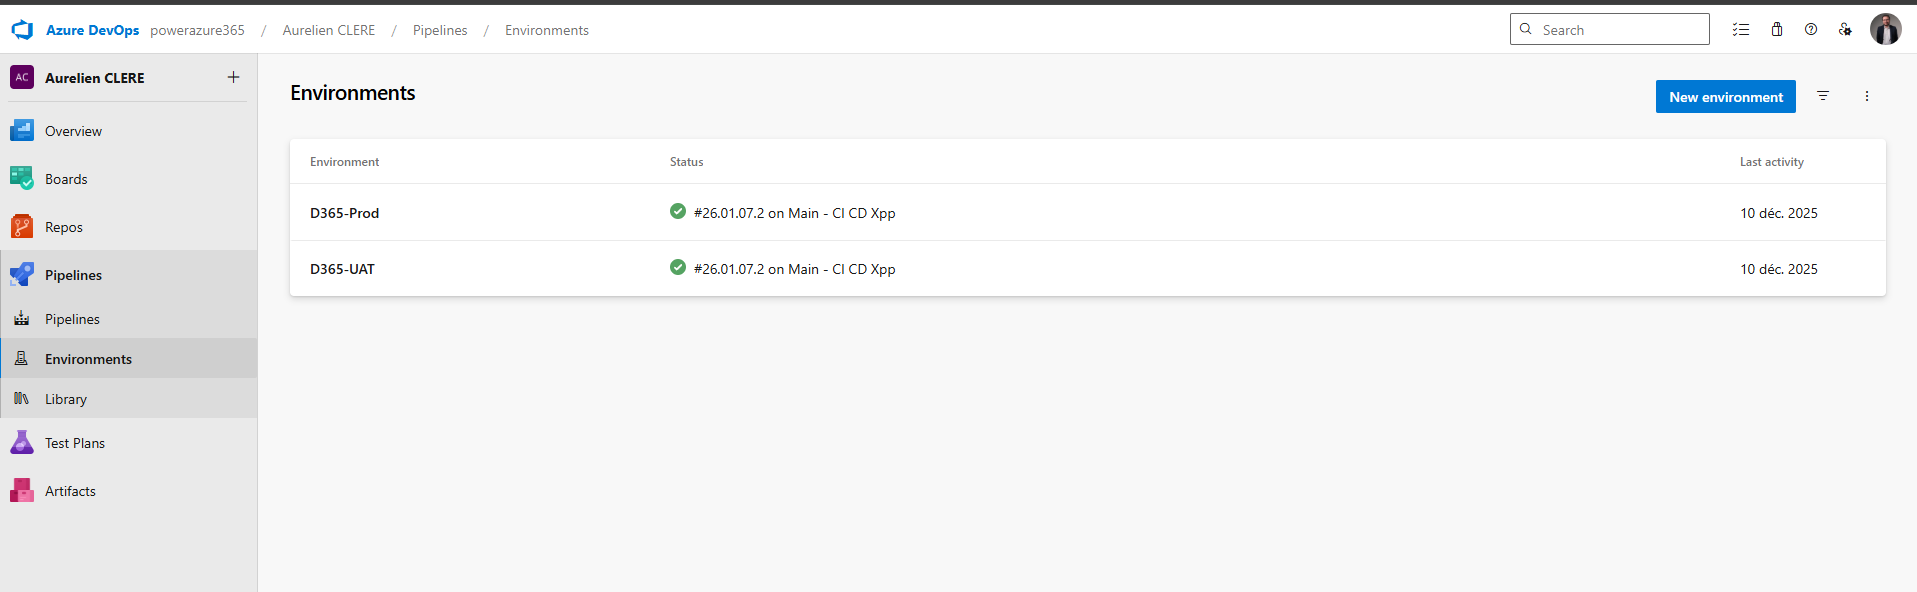
Task: Open run #26.01.07.2 in D365-Prod row
Action: [x=794, y=213]
